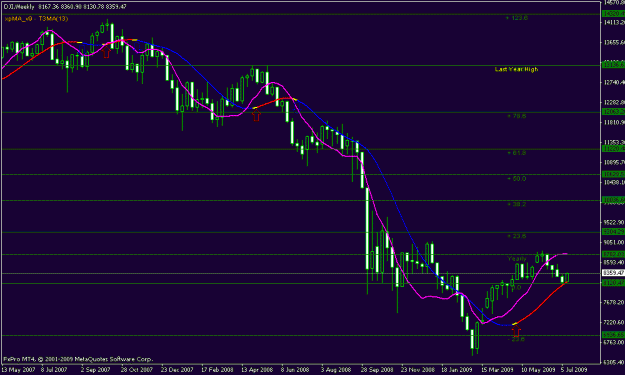This screenshot has width=625, height=375.
Task: Click the '23 Dec 2007' date on time axis
Action: 177,369
